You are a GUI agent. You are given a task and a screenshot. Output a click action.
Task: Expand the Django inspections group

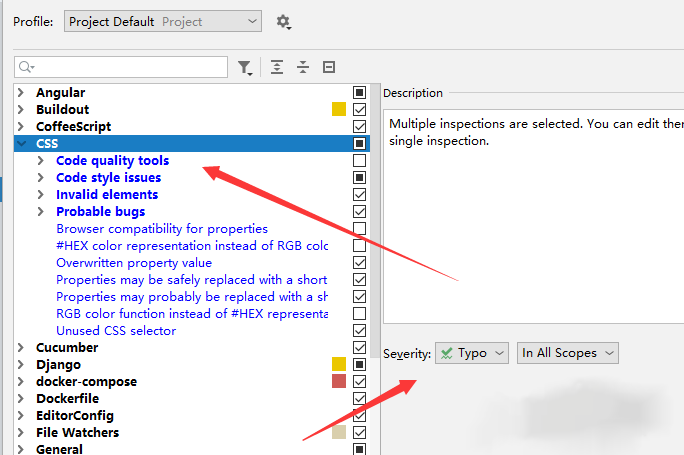[21, 365]
